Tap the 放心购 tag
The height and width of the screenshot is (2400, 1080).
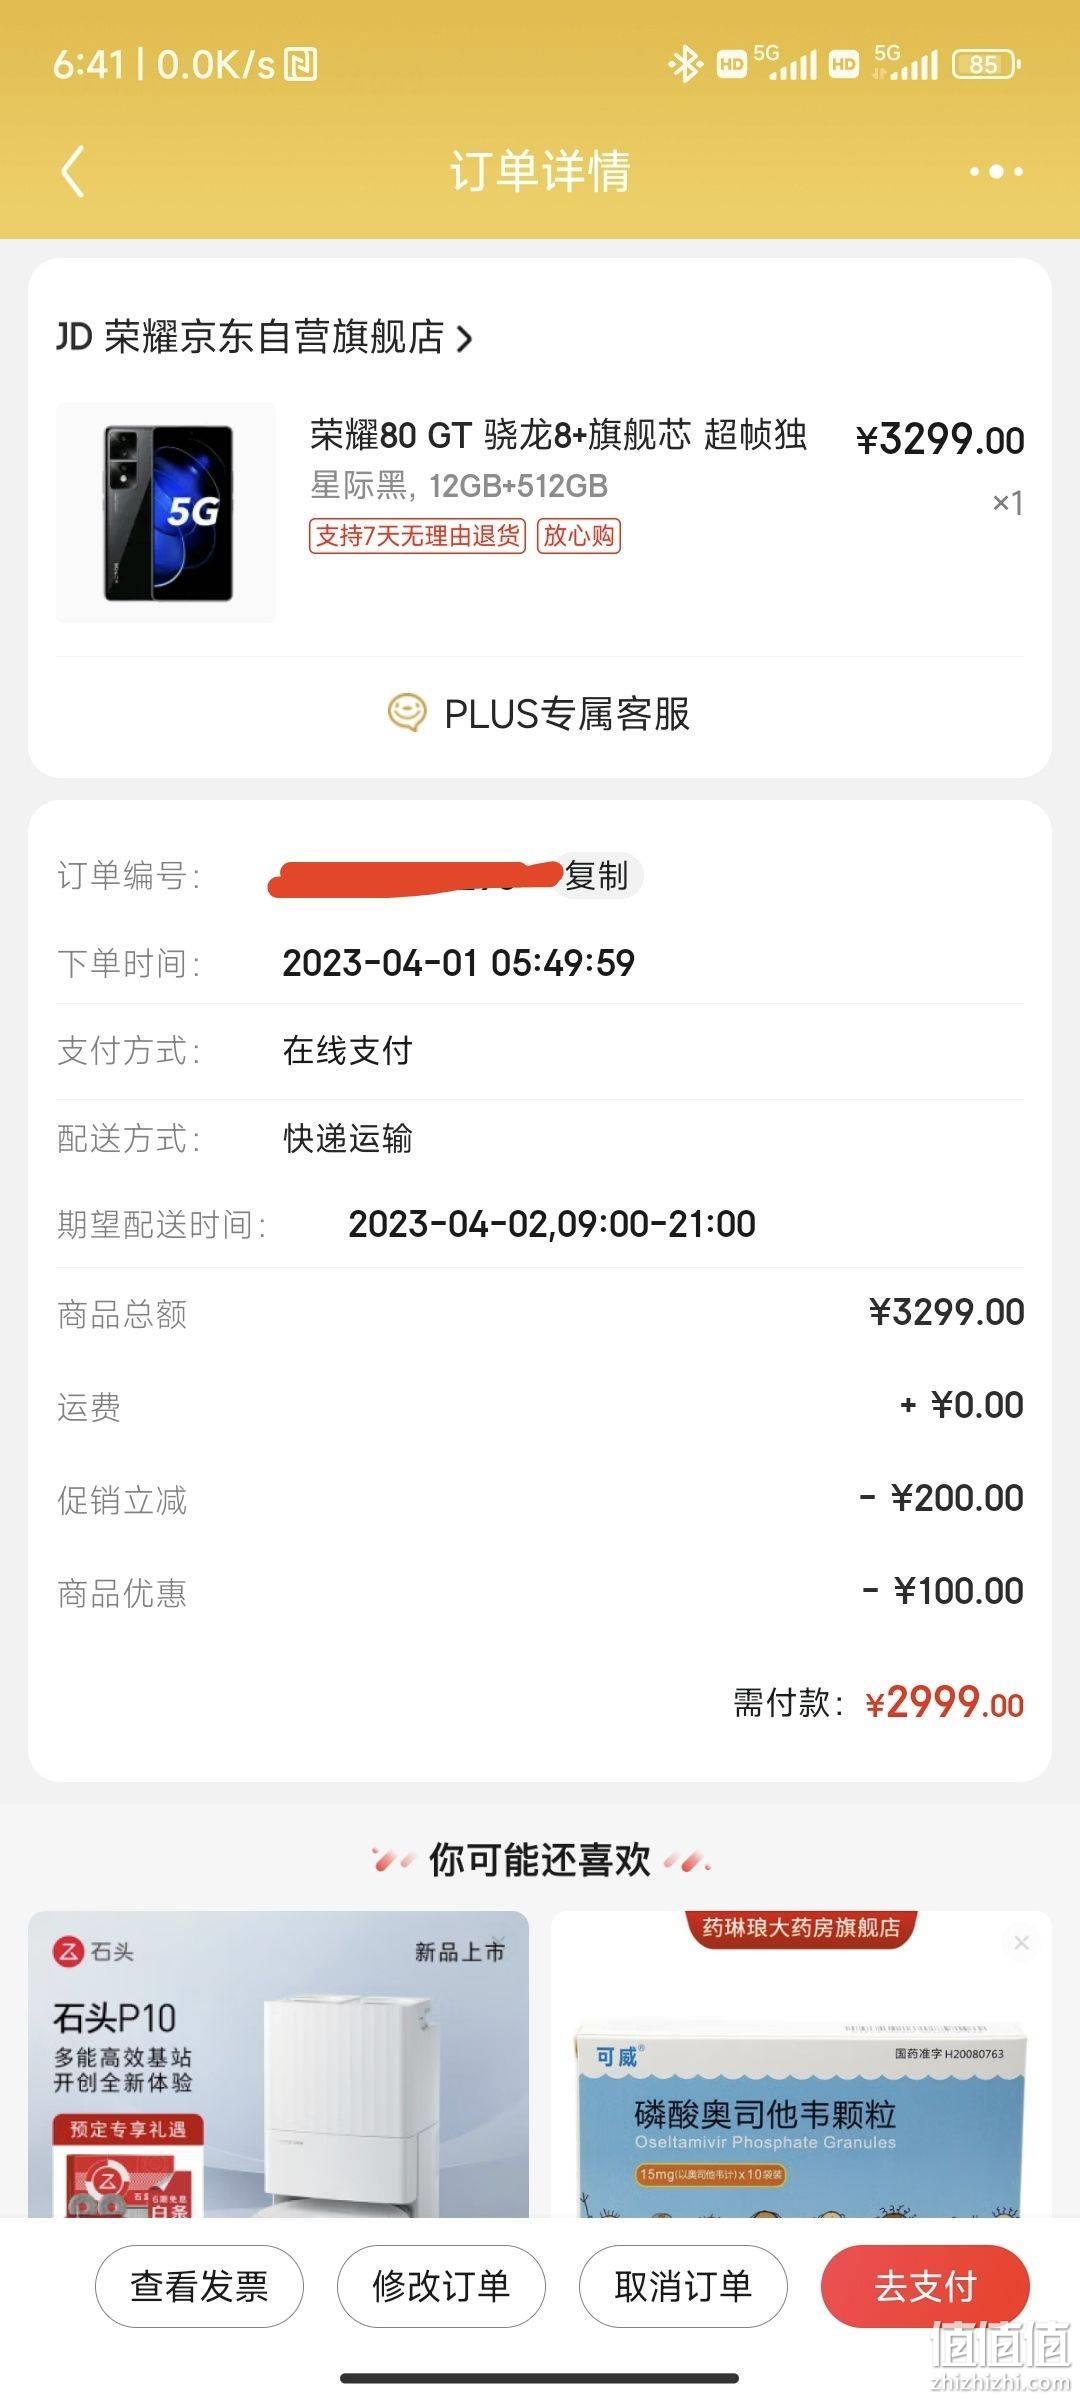pos(579,536)
